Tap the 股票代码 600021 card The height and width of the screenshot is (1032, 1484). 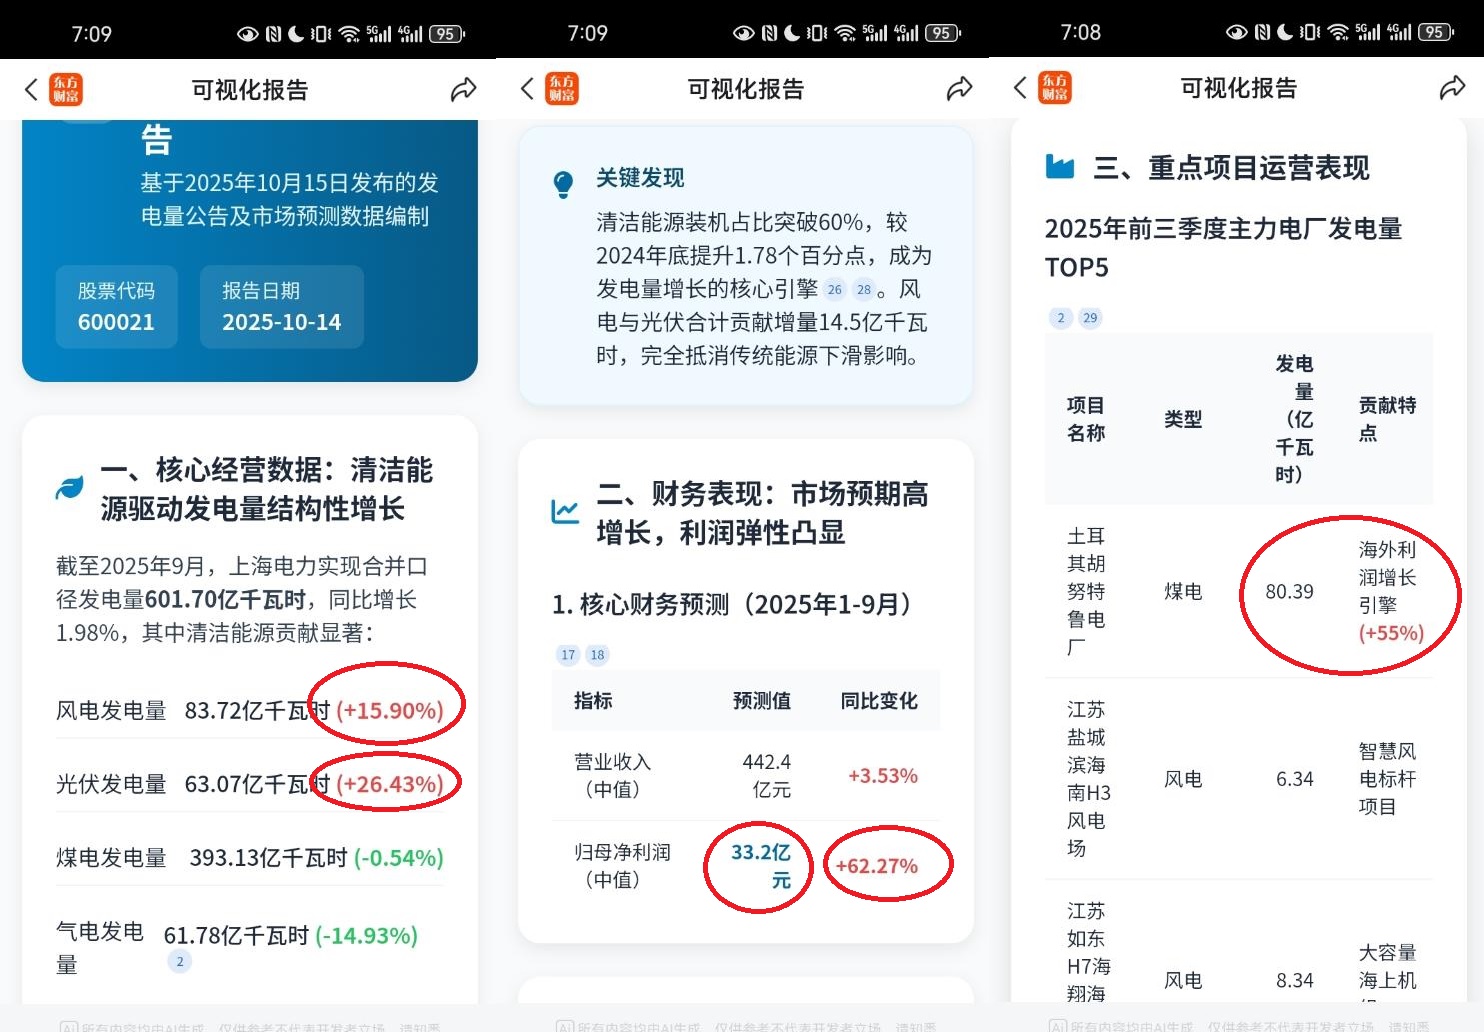[x=116, y=306]
